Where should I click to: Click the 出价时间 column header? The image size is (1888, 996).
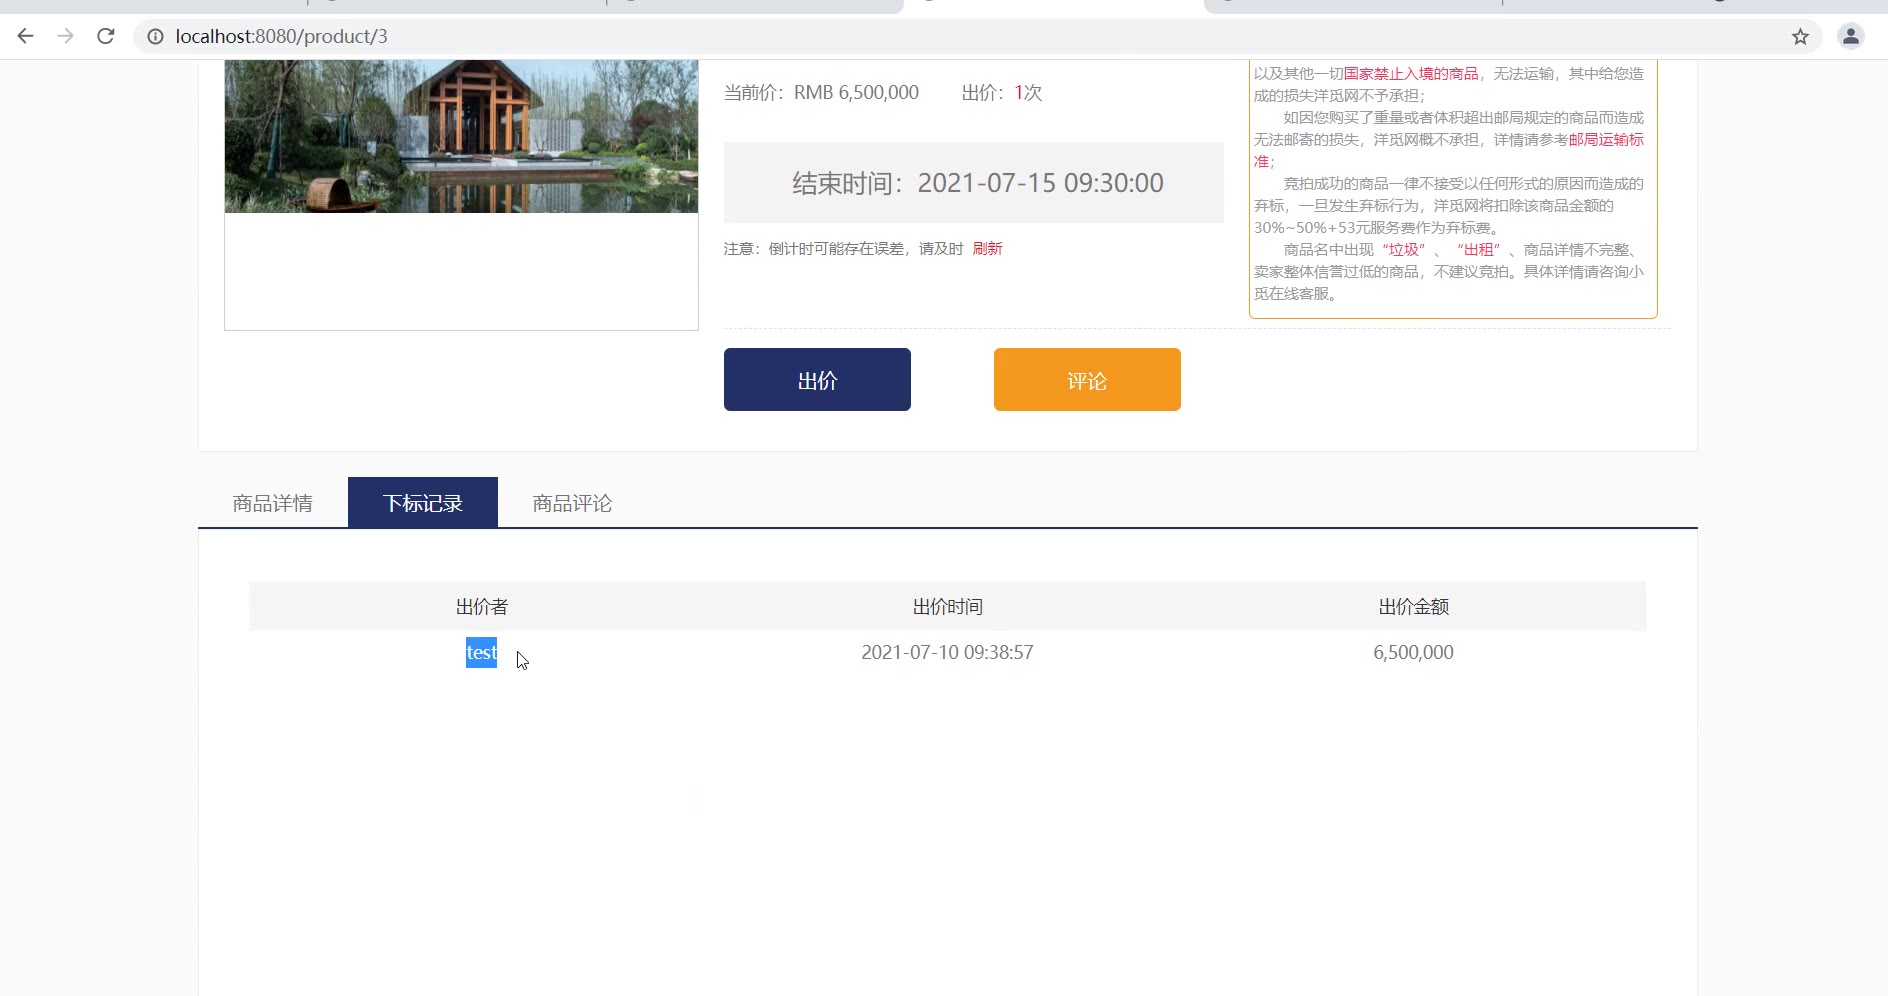[947, 606]
